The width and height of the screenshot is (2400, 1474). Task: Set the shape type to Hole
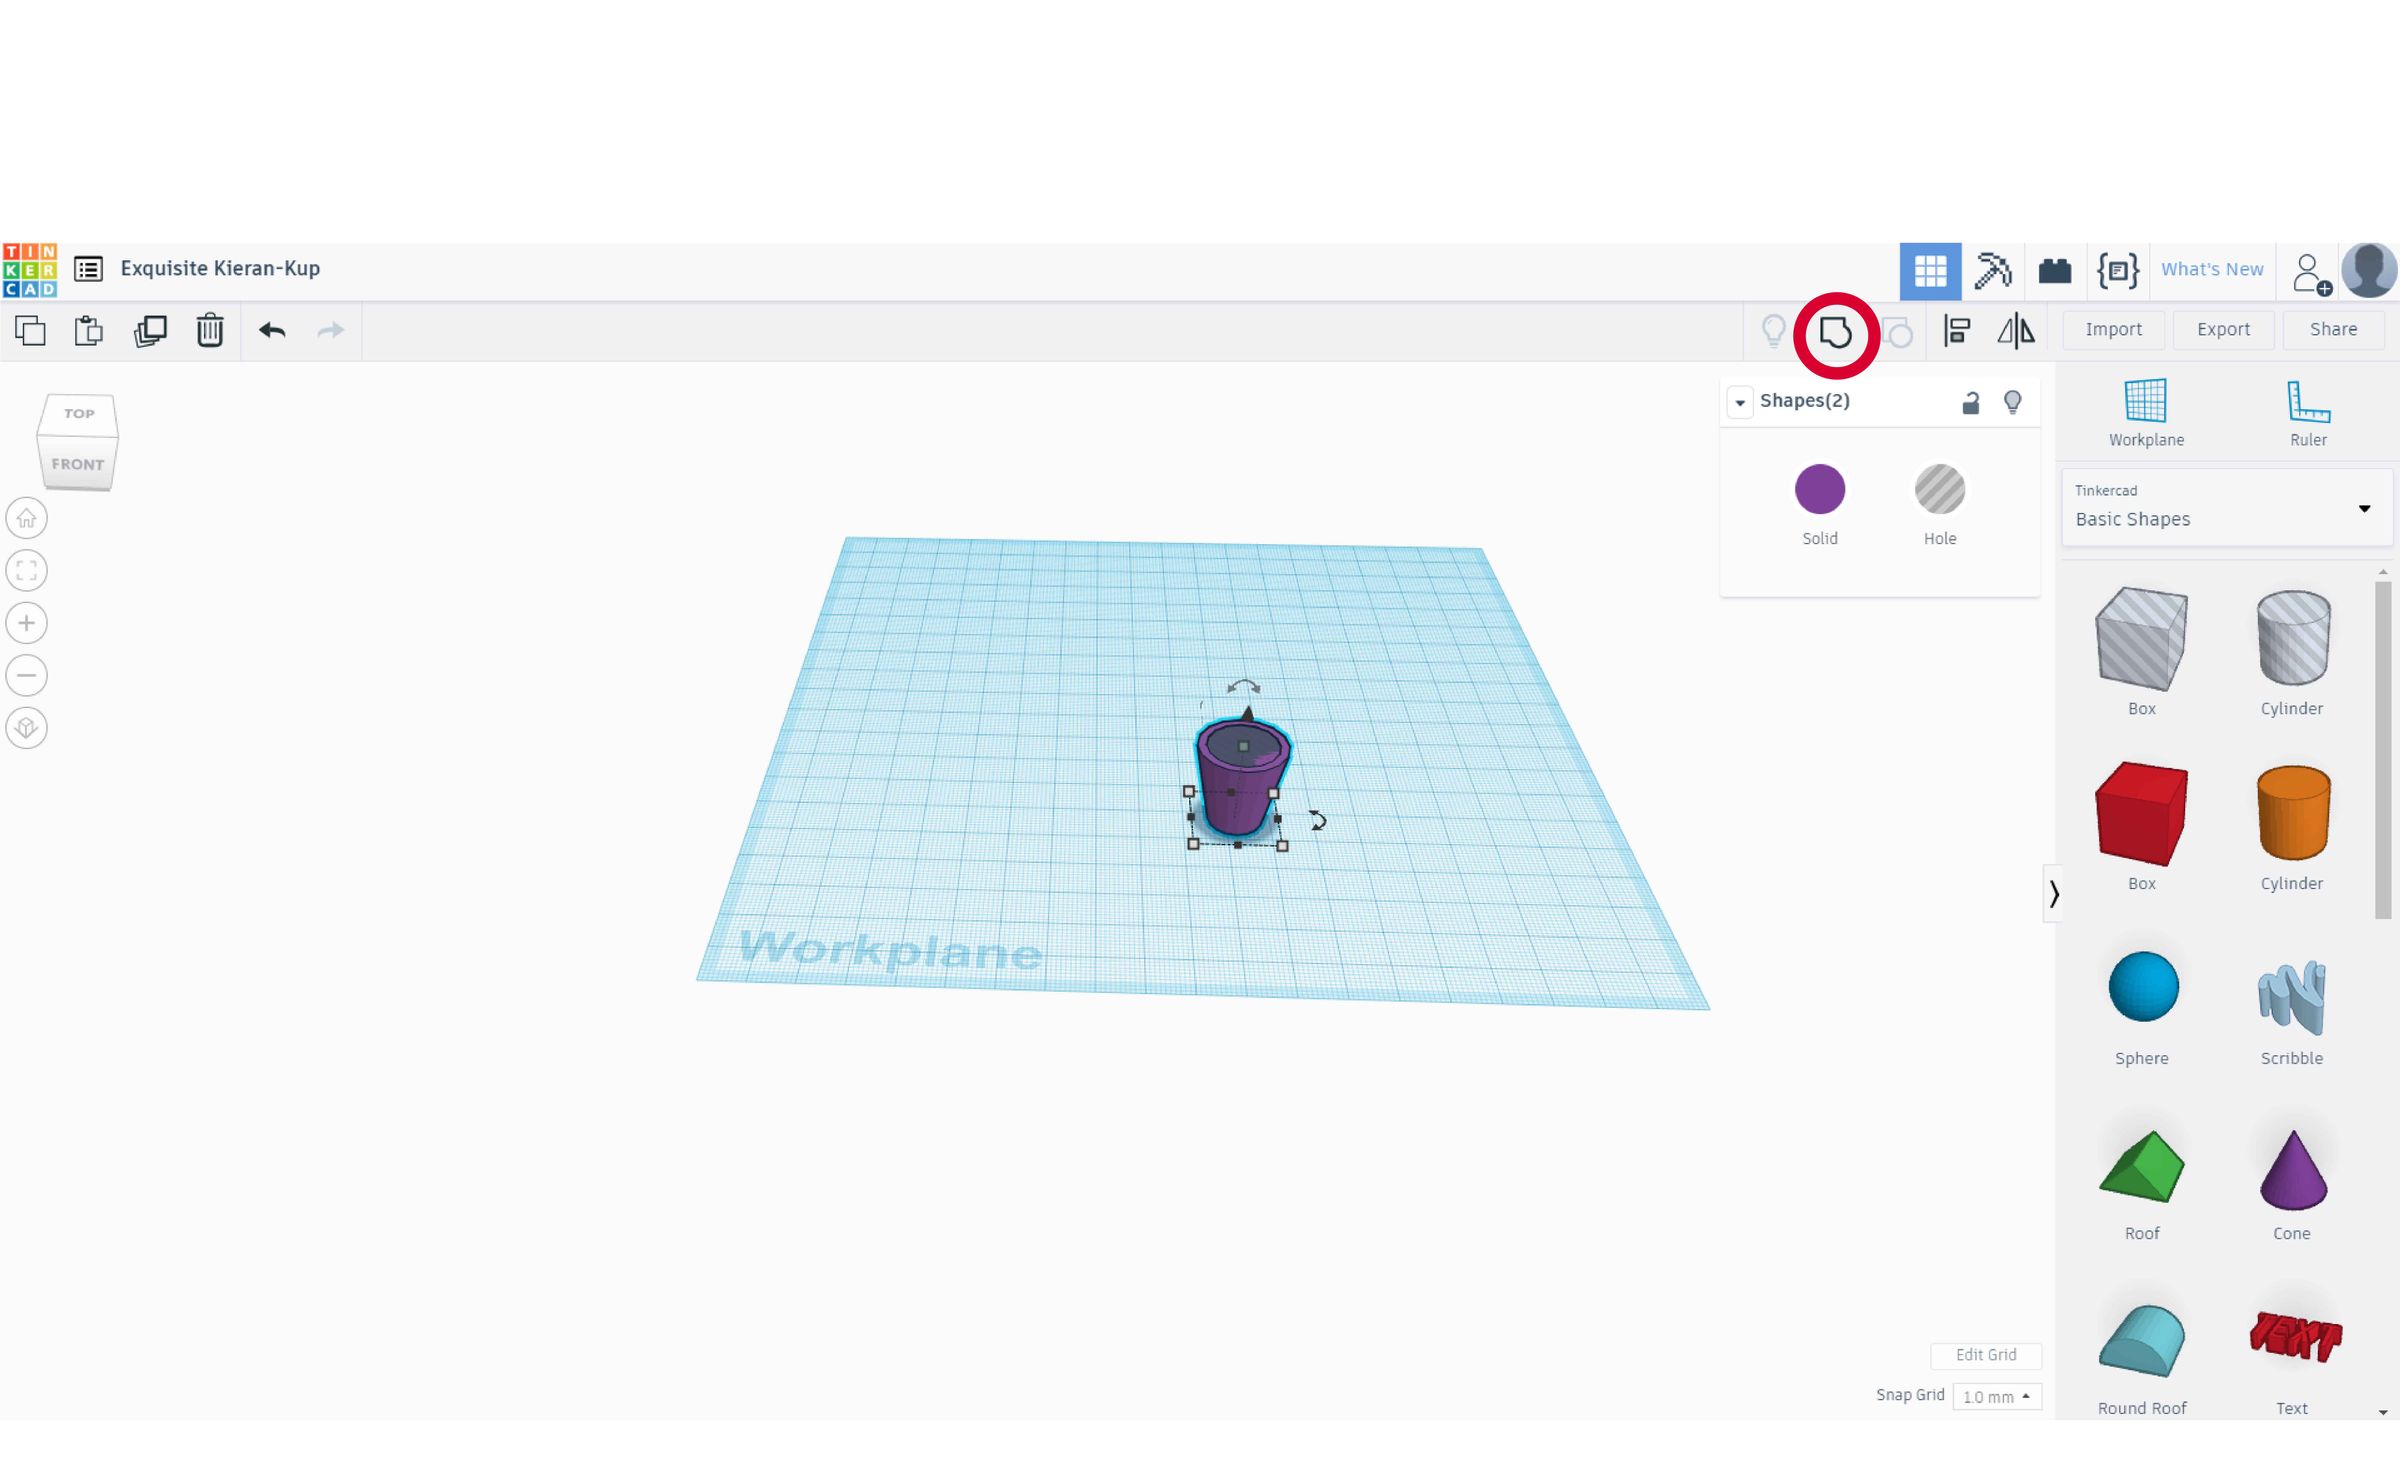pos(1939,489)
